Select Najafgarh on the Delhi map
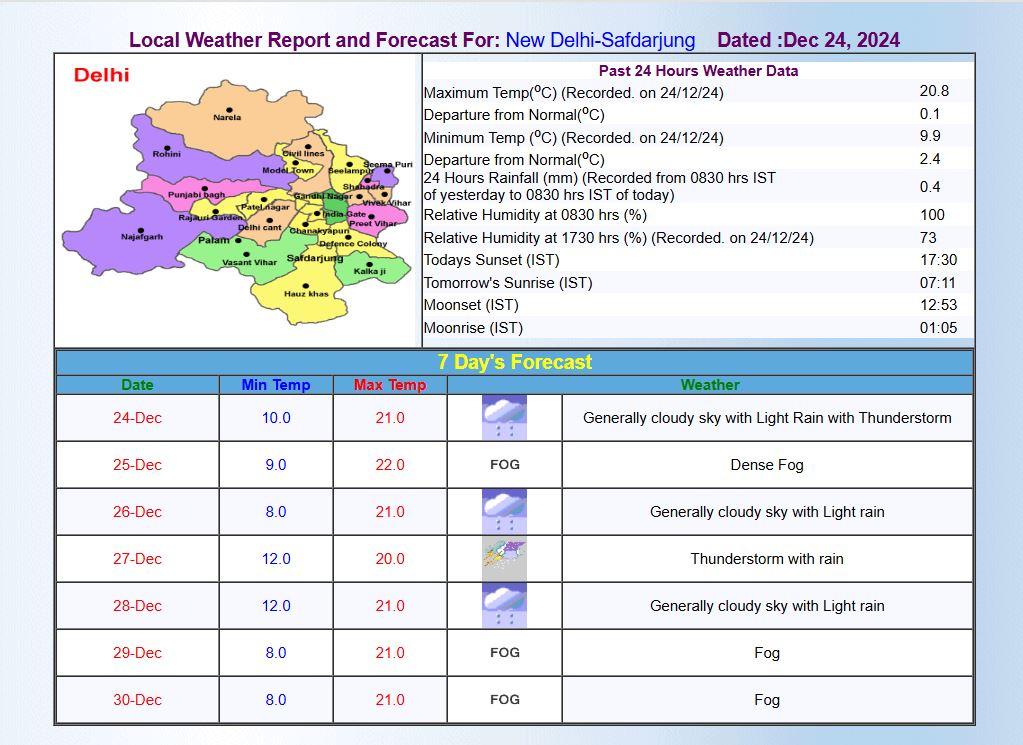Screen dimensions: 1023x745 142,236
